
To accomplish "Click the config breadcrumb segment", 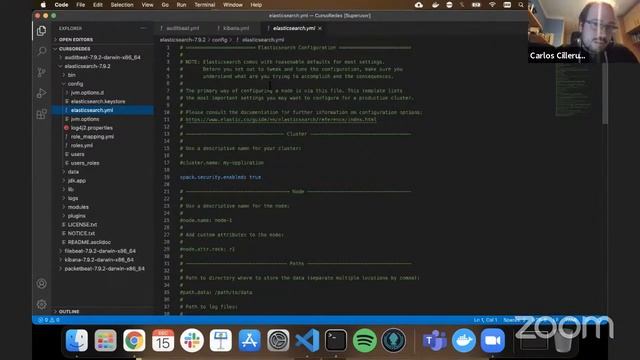I will pos(219,40).
